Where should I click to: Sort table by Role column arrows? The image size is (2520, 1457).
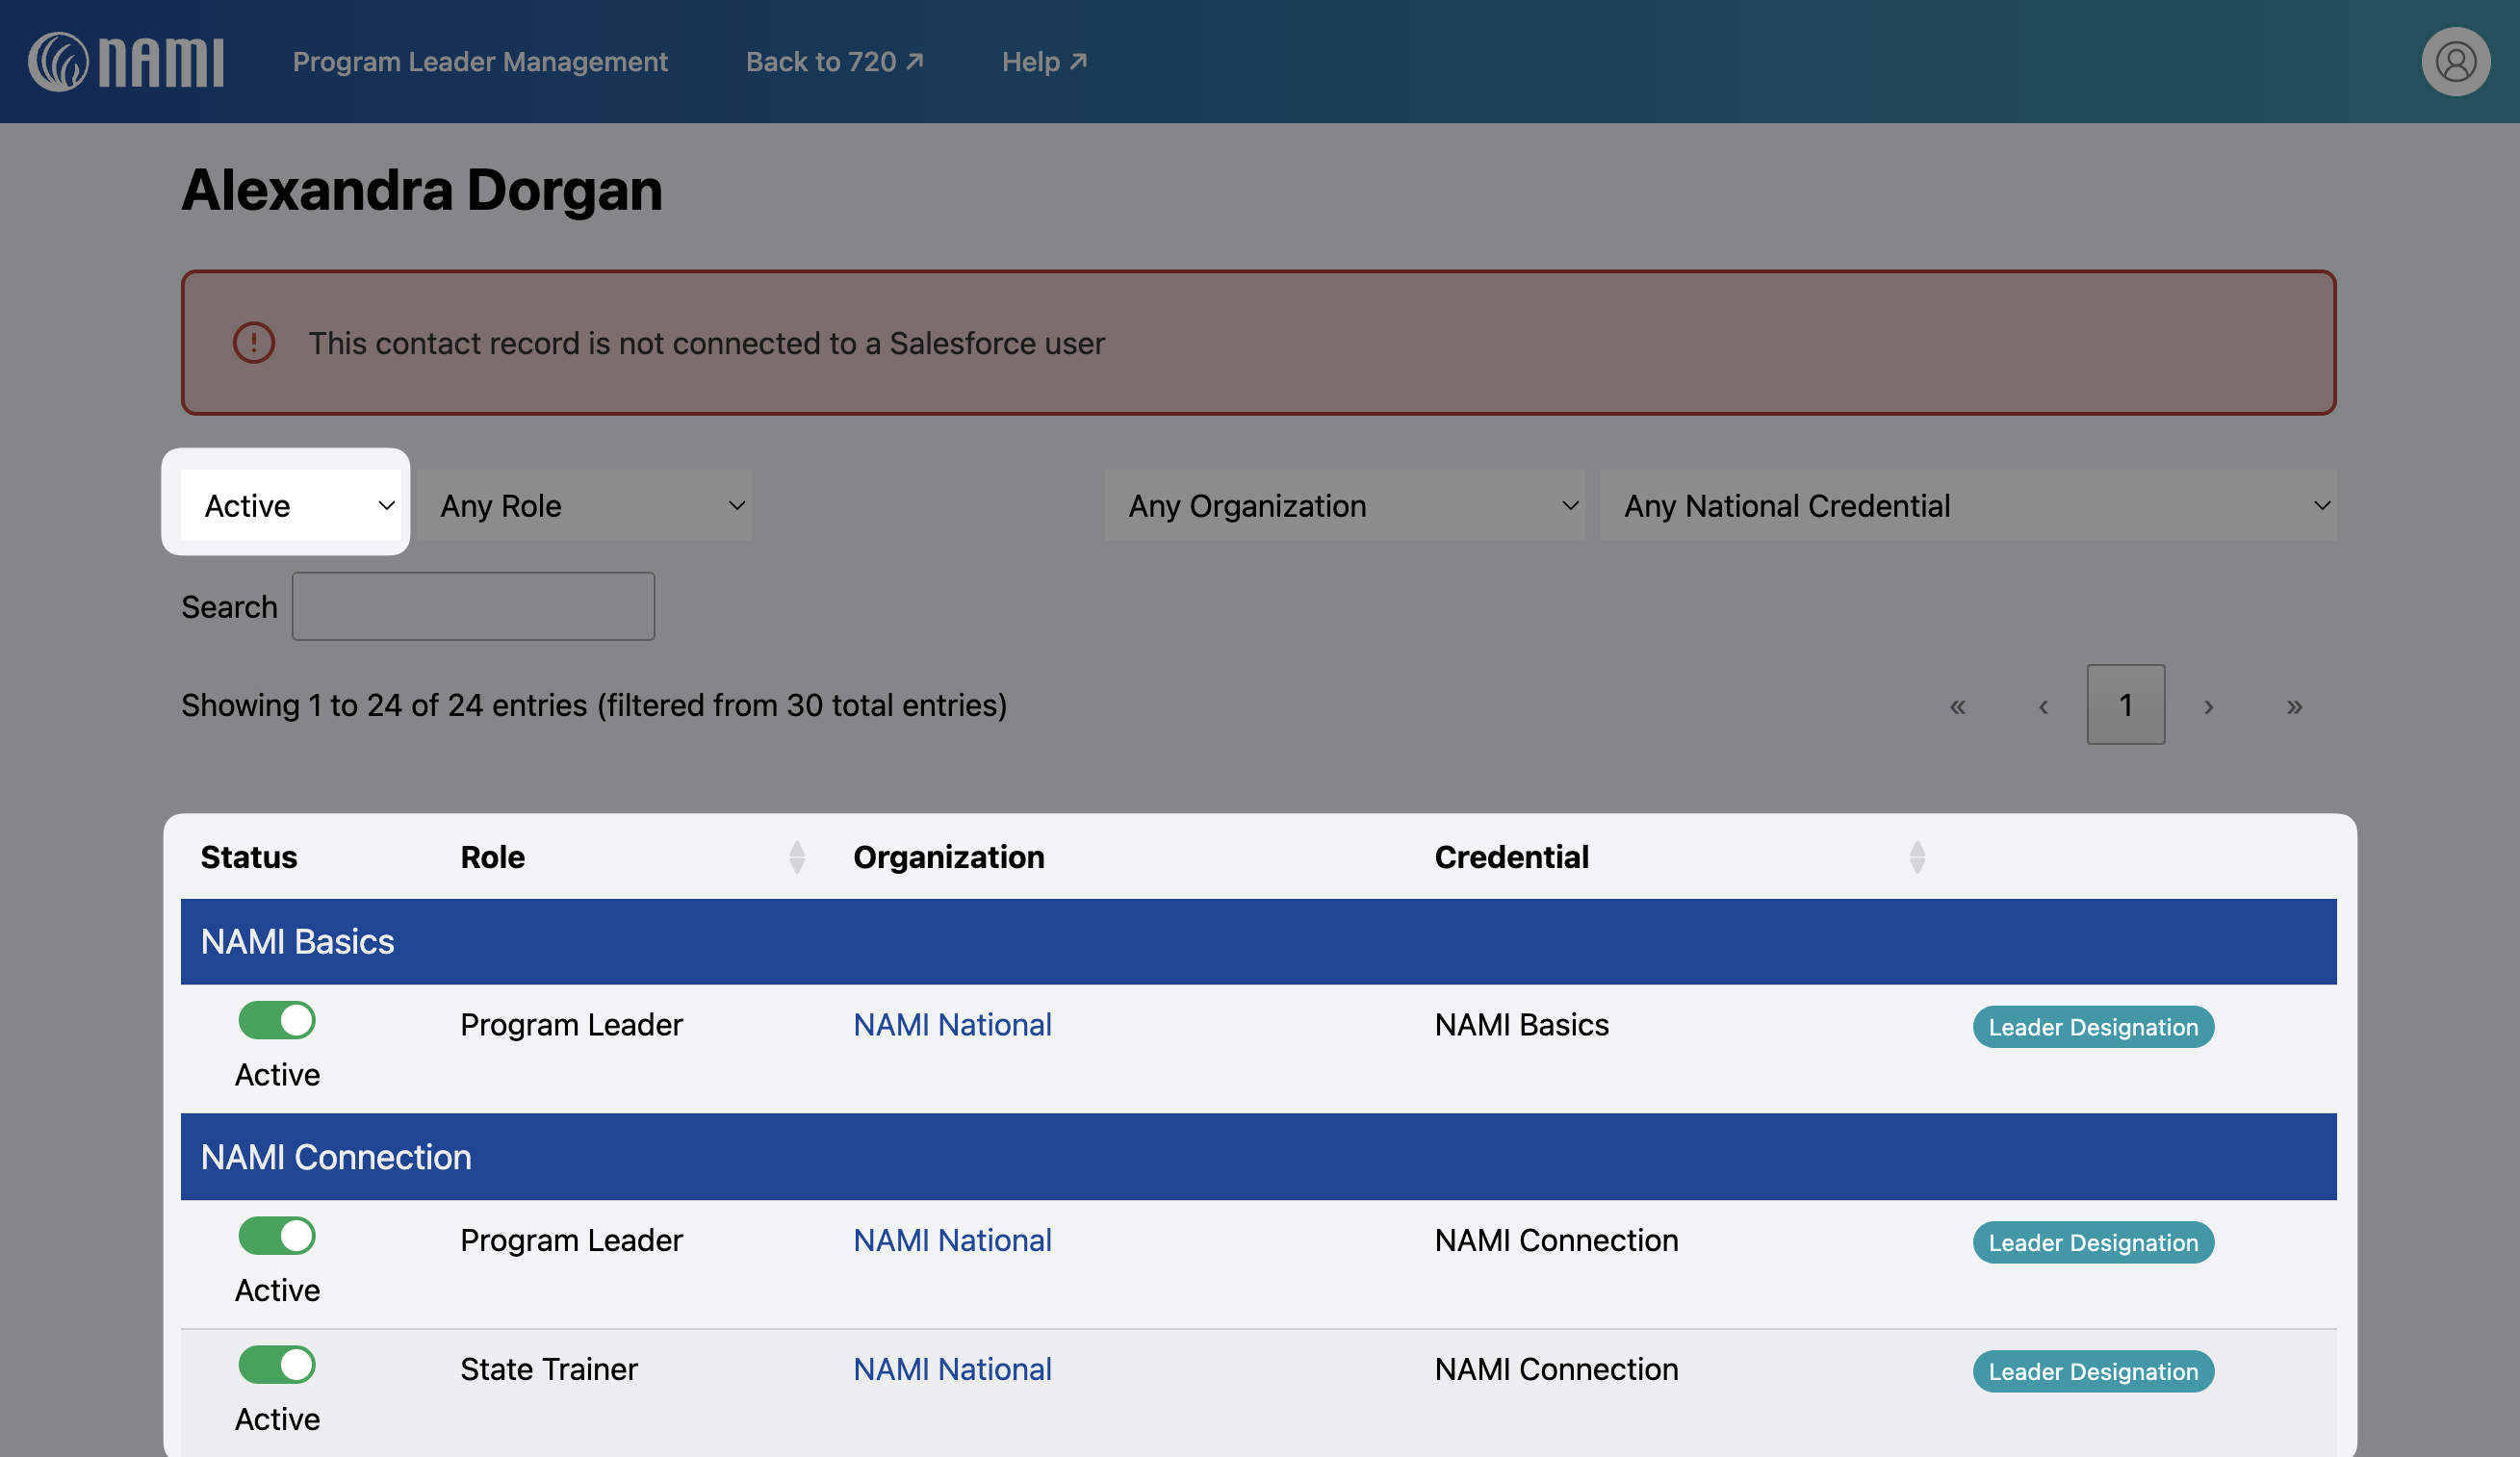pos(796,857)
